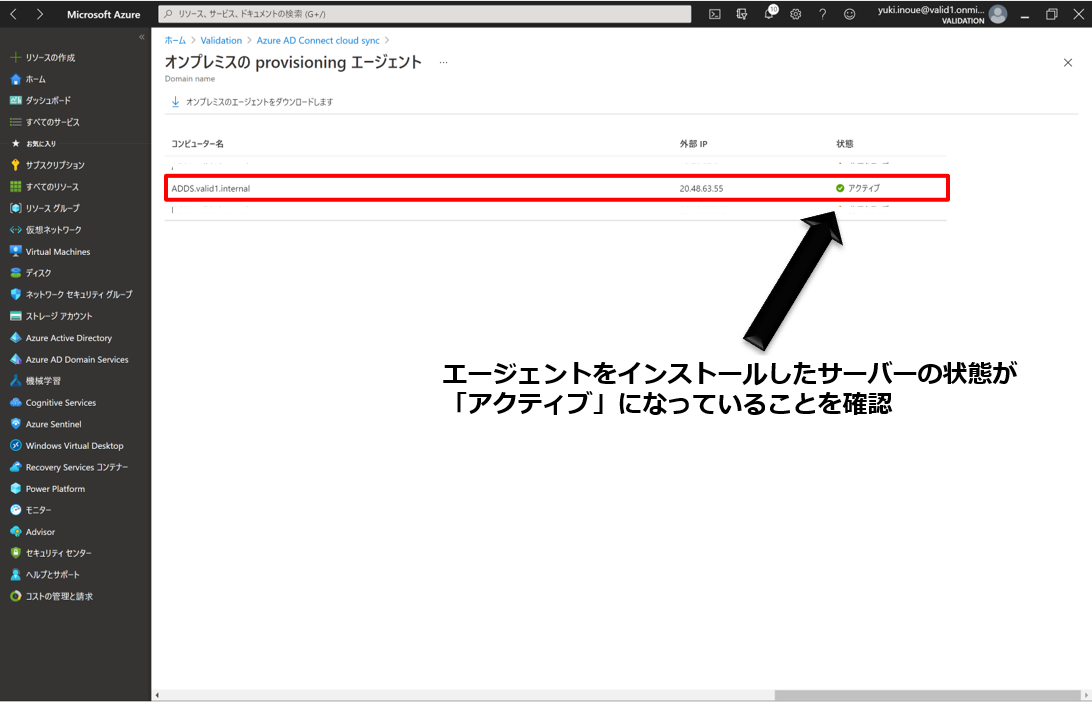Click the サブスクリプション key icon
This screenshot has width=1092, height=702.
point(15,165)
